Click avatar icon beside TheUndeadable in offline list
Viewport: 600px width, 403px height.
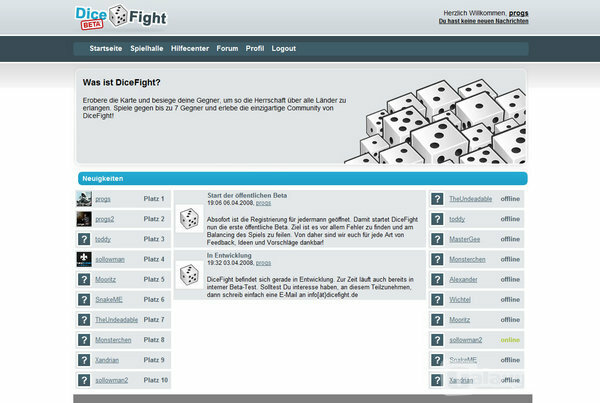click(x=437, y=199)
